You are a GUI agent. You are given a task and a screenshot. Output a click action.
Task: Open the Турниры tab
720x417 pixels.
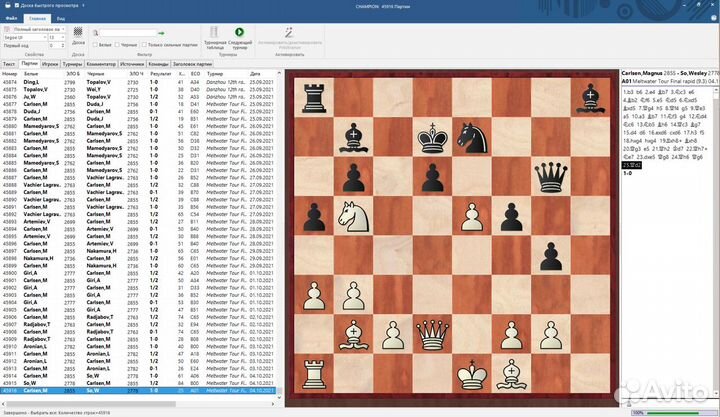point(73,64)
